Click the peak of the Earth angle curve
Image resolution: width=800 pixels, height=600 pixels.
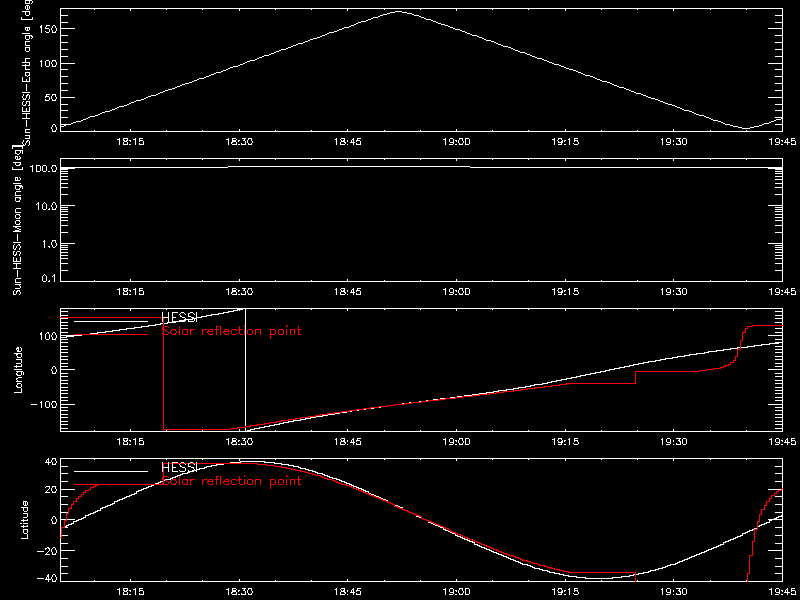click(x=398, y=11)
